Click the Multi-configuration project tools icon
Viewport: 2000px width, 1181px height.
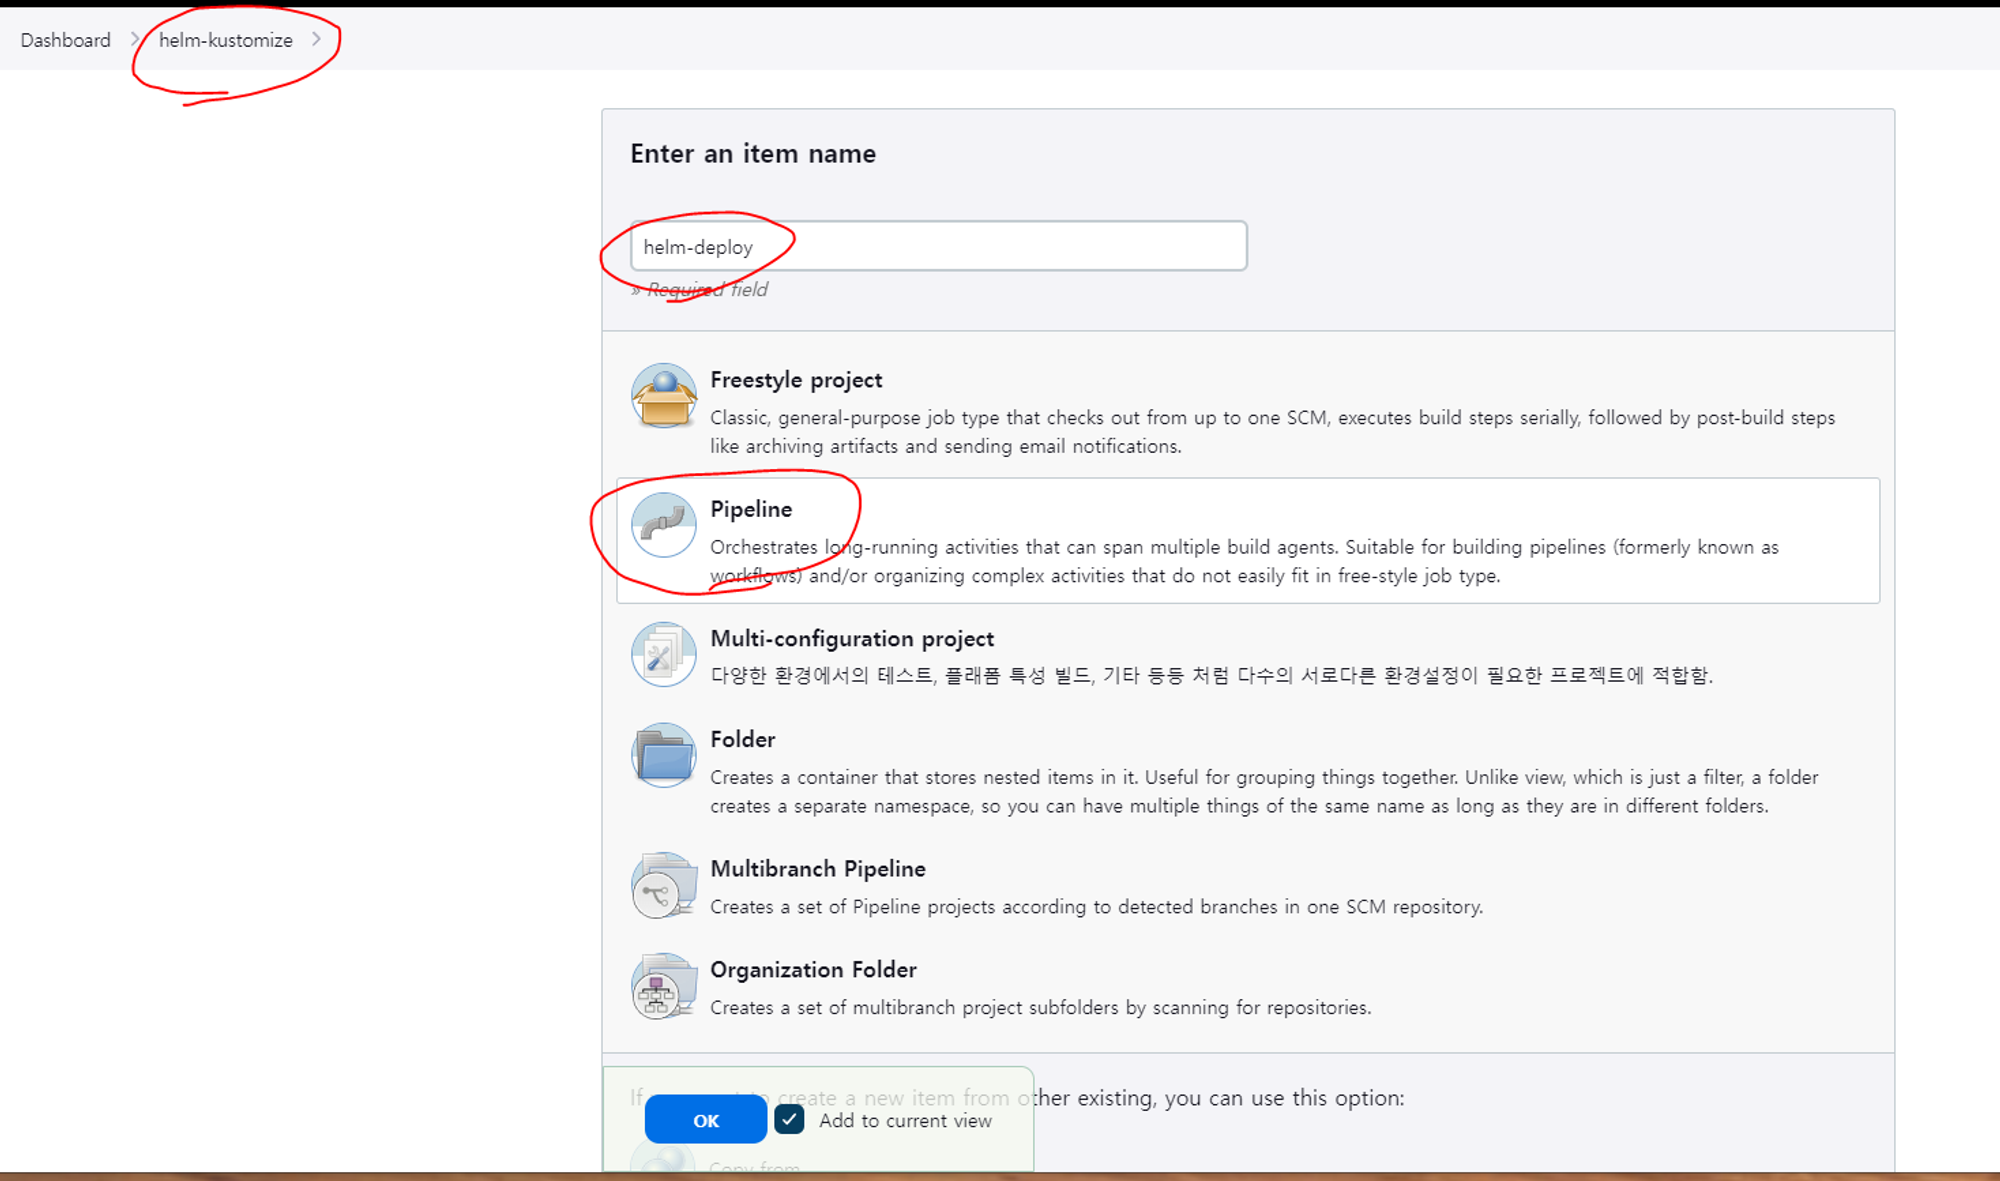tap(663, 654)
